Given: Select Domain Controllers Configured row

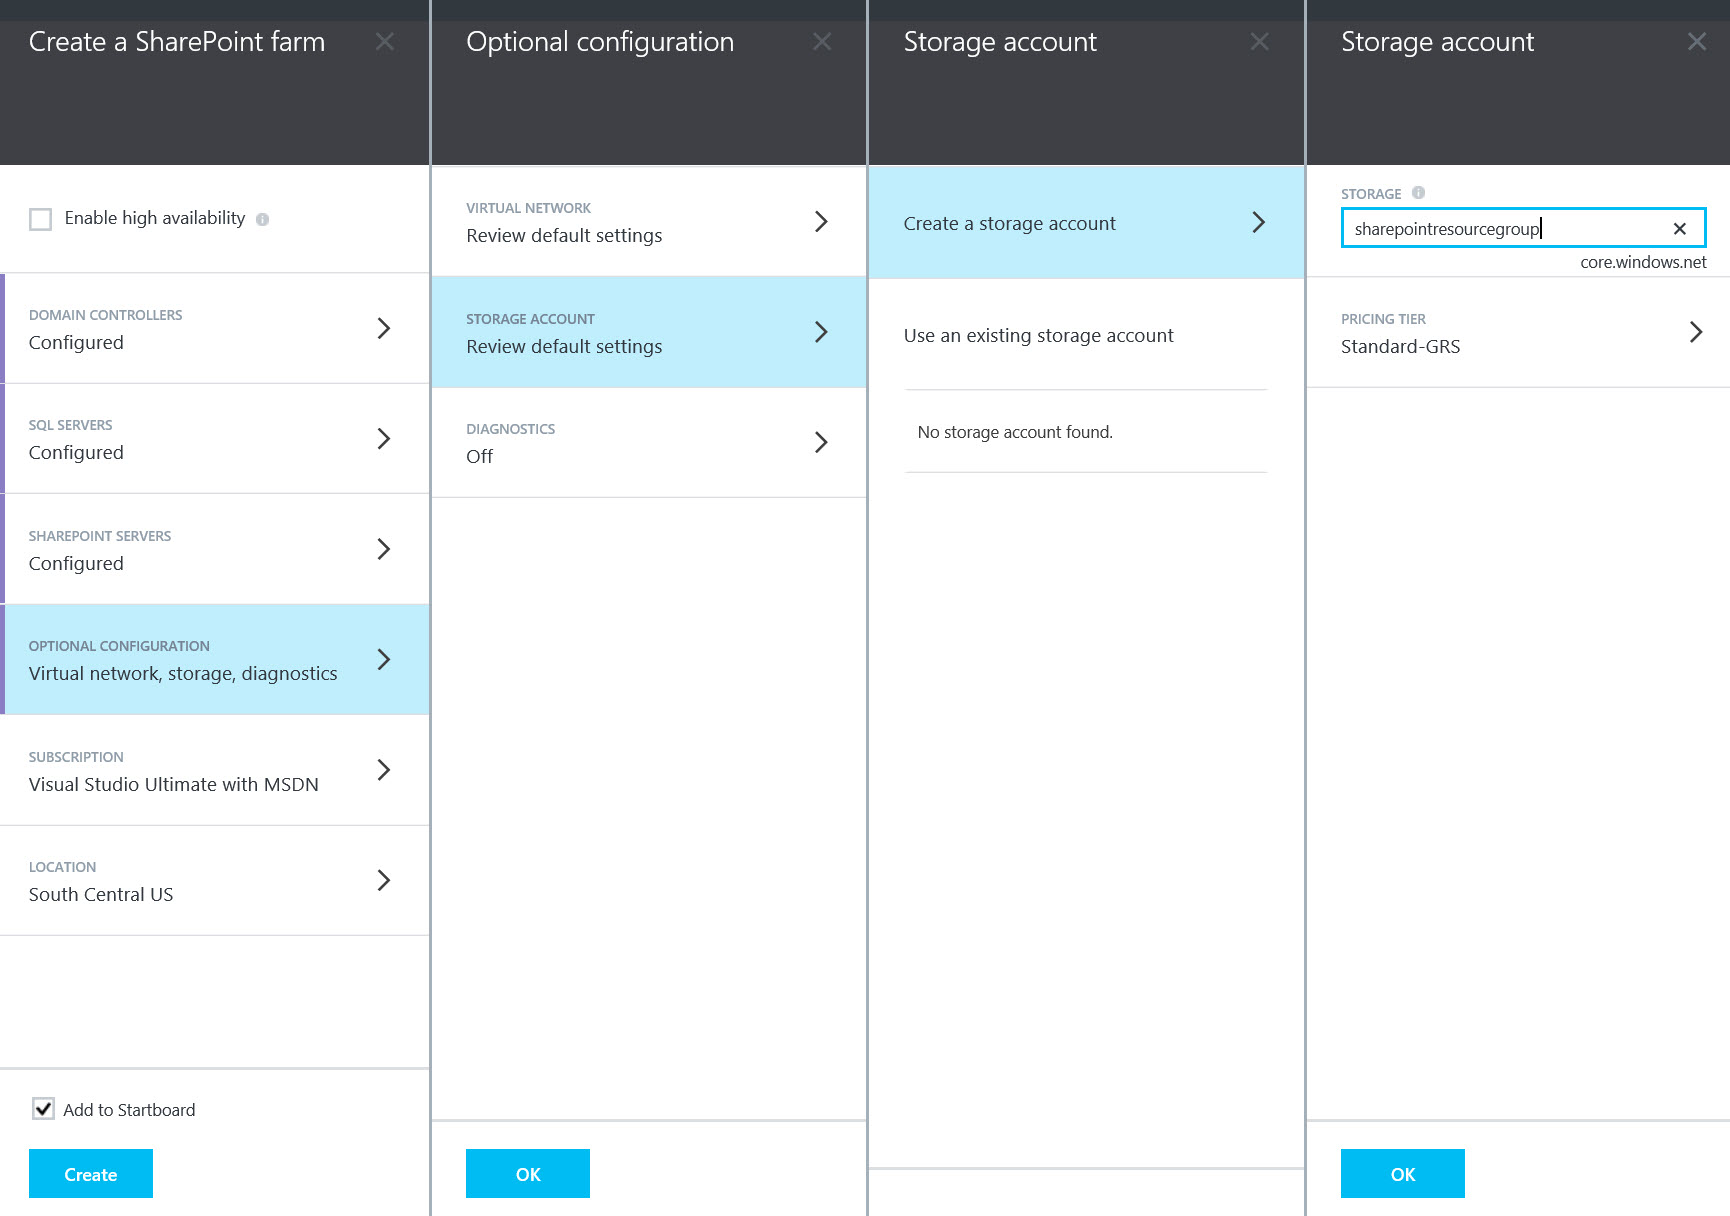Looking at the screenshot, I should (215, 328).
